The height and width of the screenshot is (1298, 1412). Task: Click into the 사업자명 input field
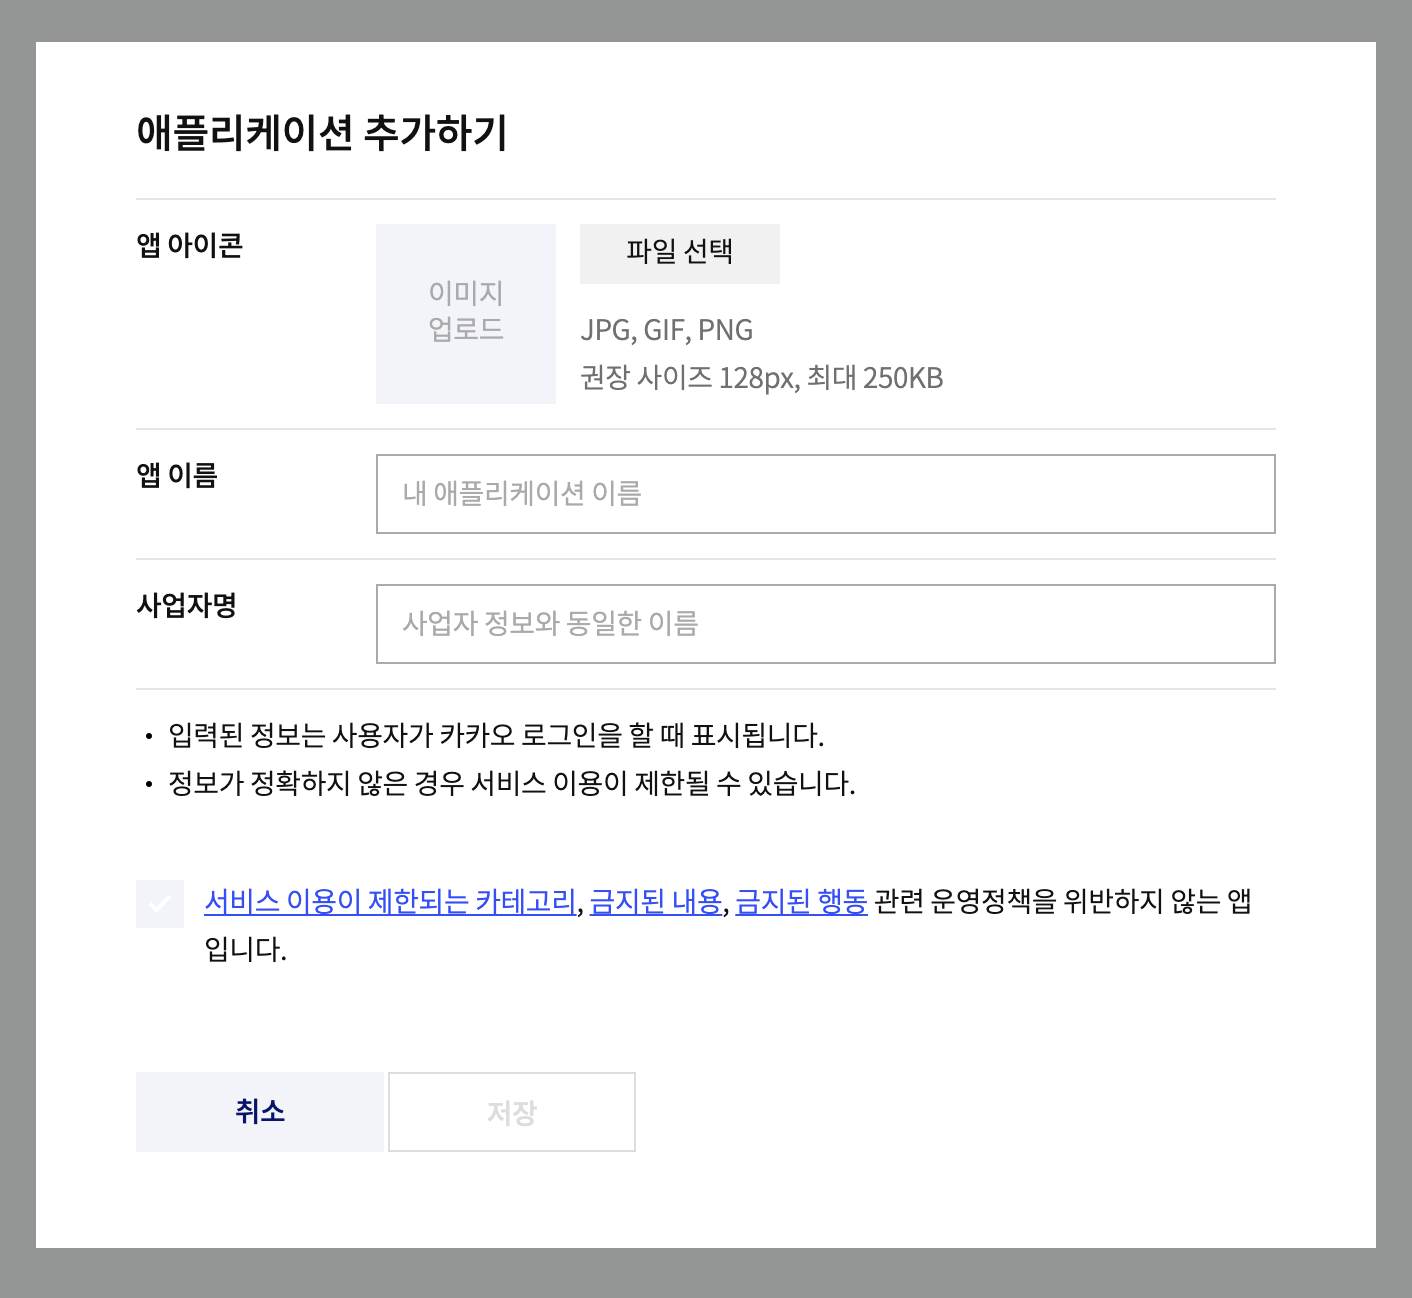click(825, 624)
